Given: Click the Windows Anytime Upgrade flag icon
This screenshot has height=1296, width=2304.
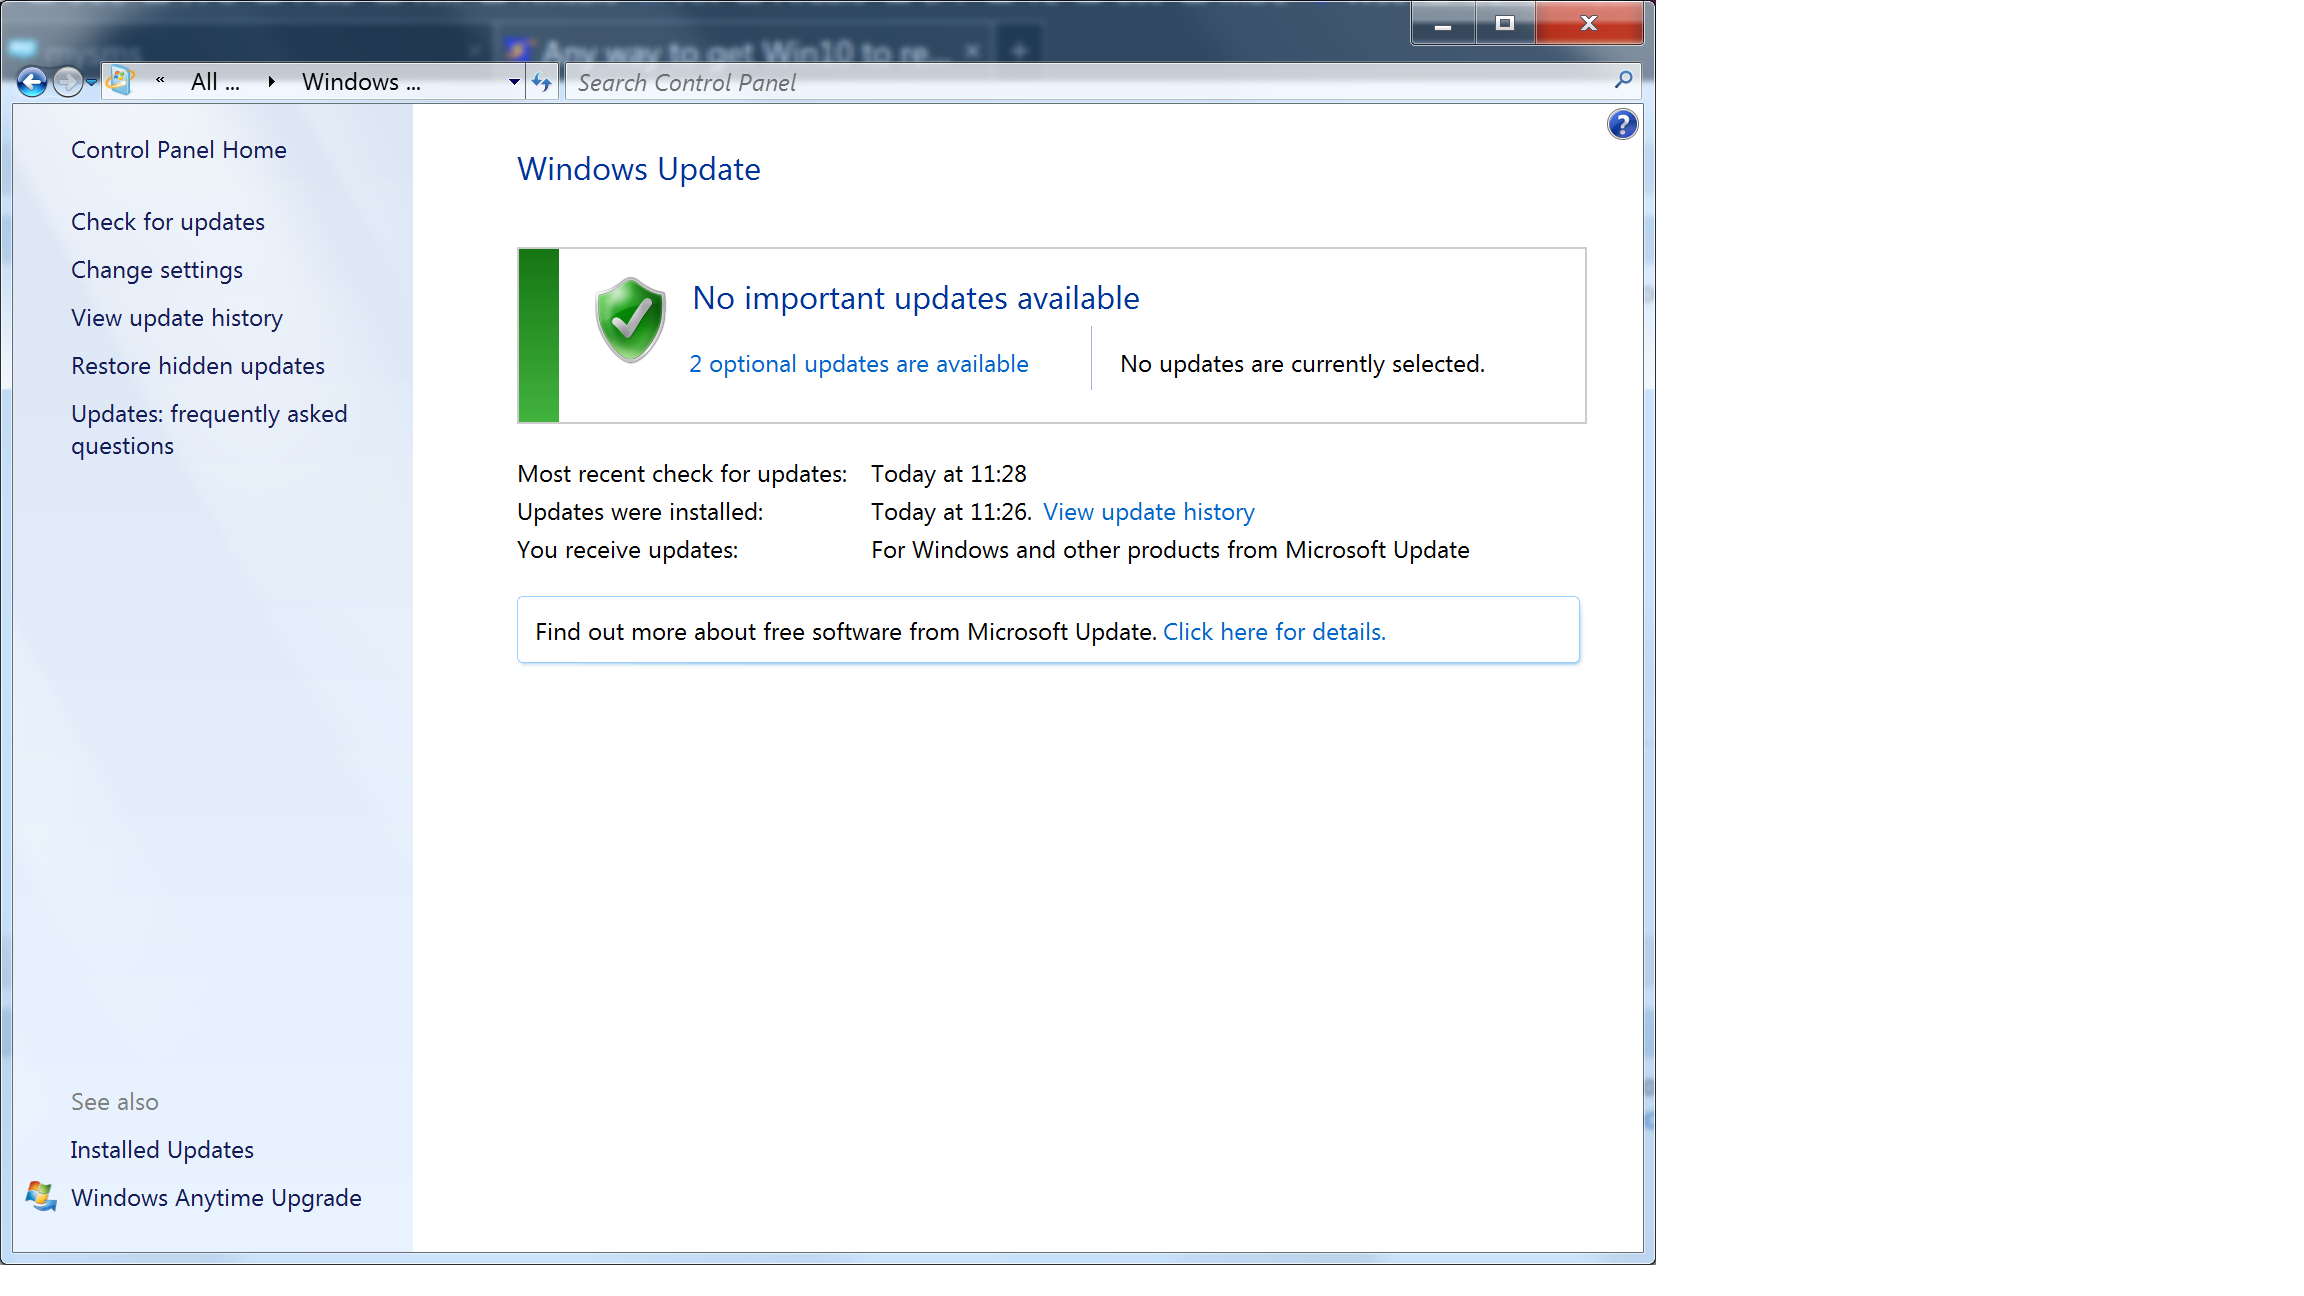Looking at the screenshot, I should (x=41, y=1196).
